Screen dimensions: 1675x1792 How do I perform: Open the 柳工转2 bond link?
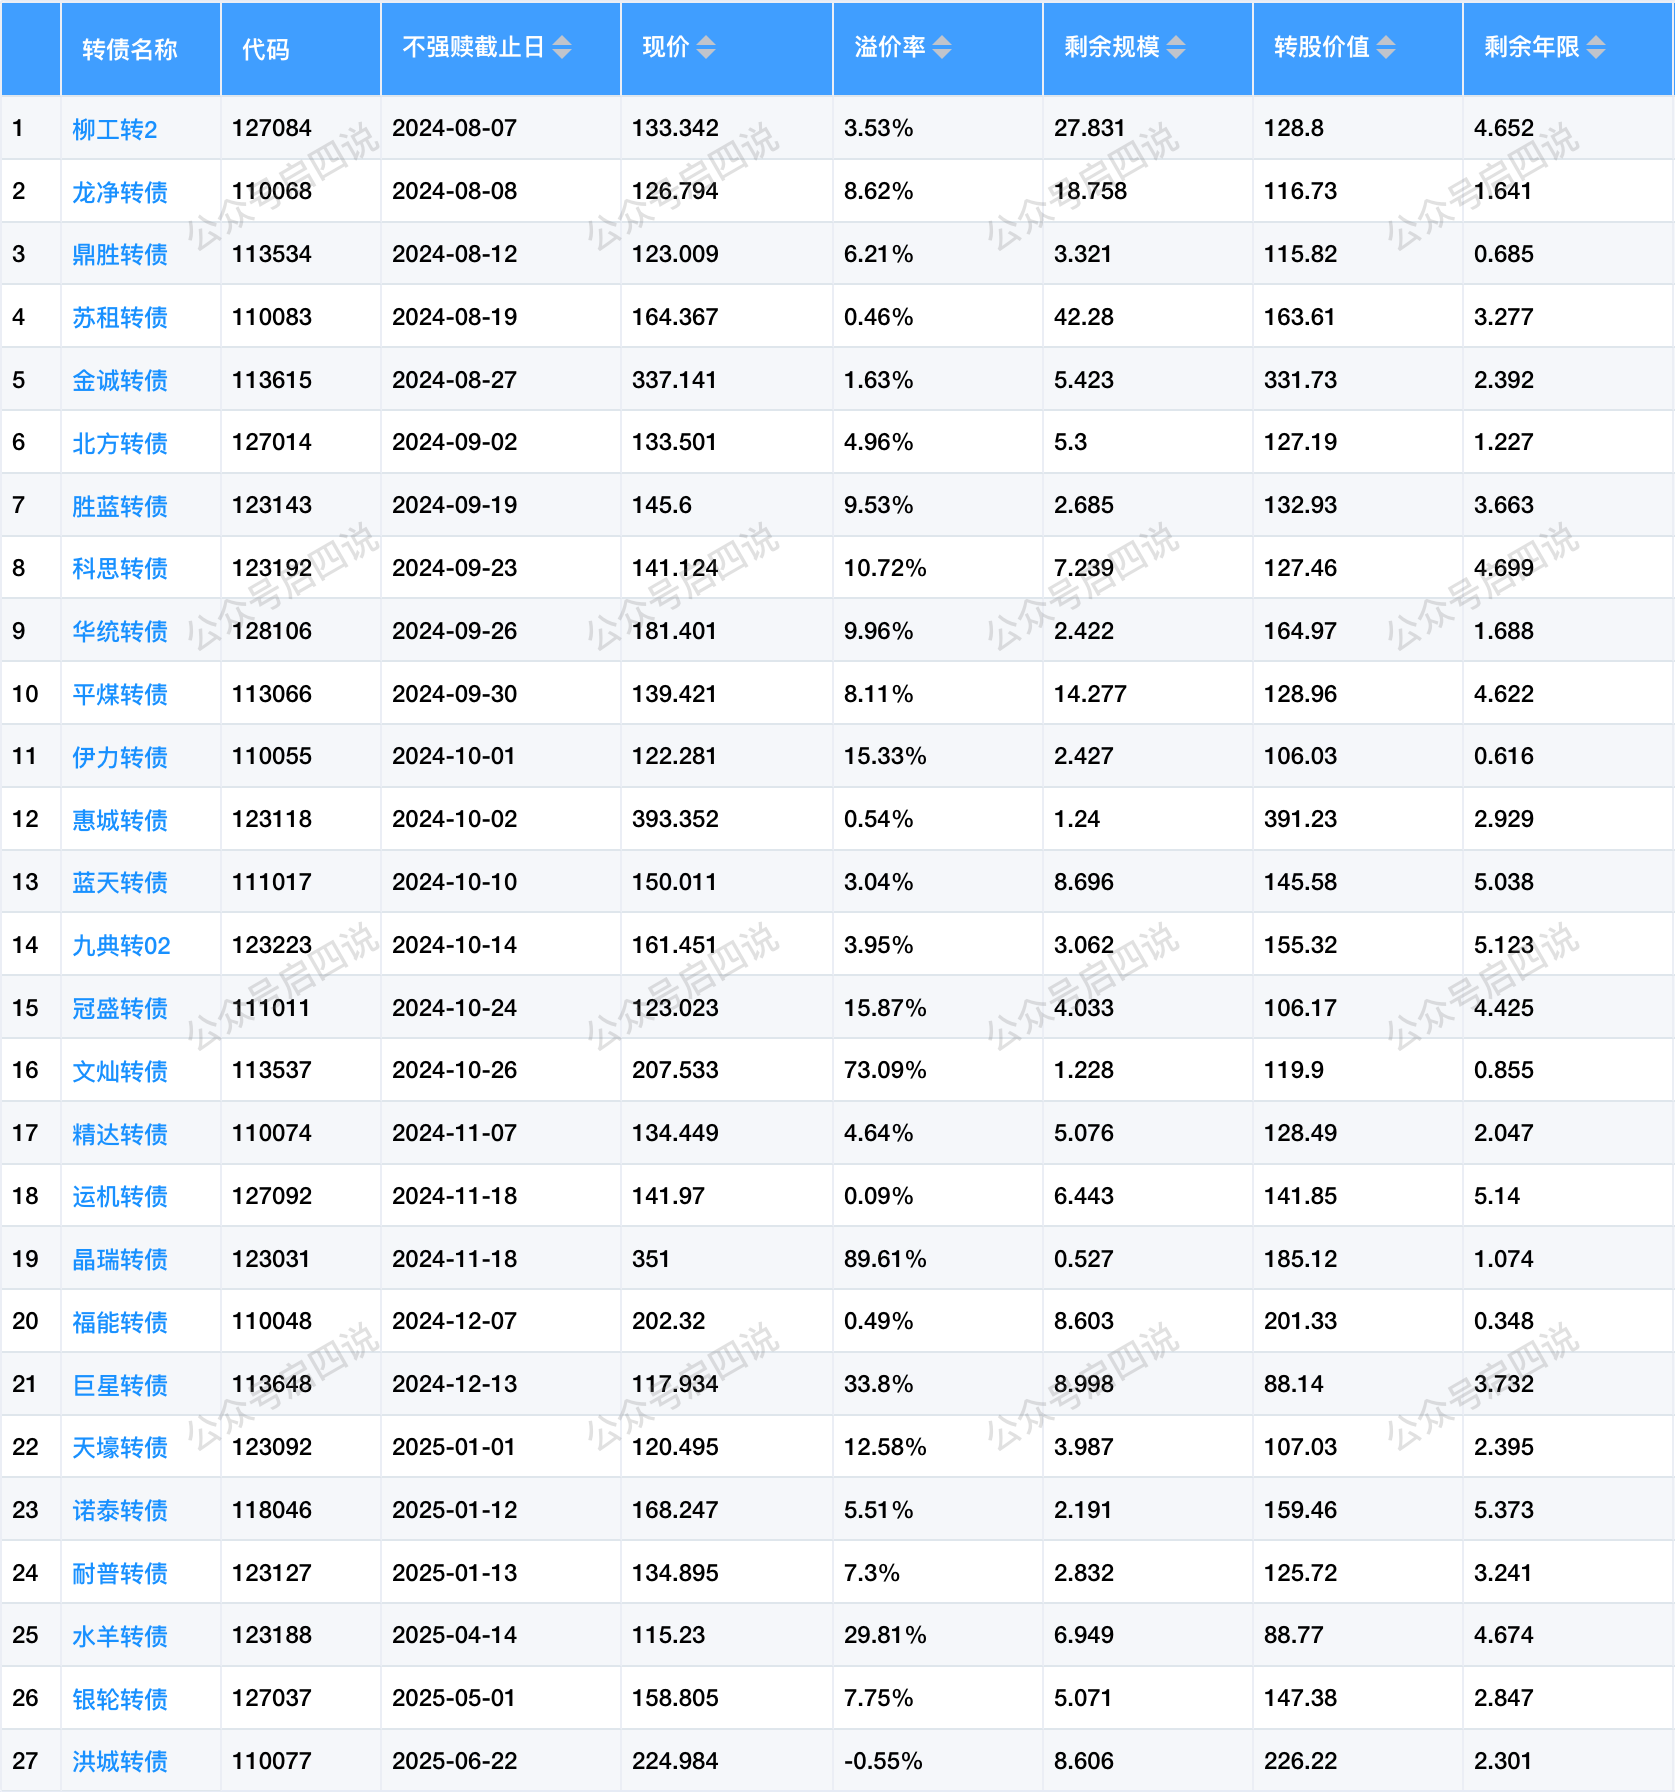[115, 130]
